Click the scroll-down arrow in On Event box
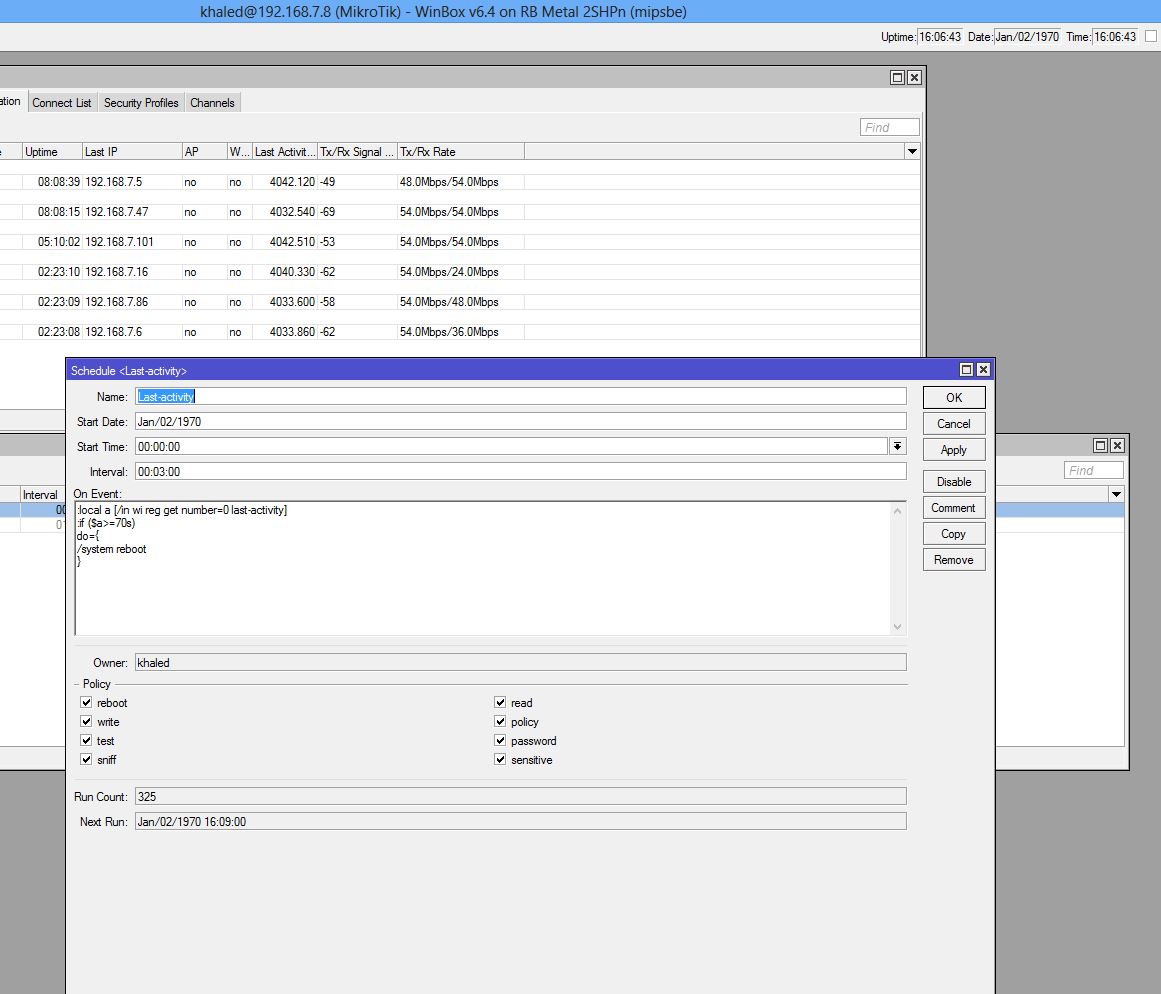The width and height of the screenshot is (1161, 994). click(898, 625)
